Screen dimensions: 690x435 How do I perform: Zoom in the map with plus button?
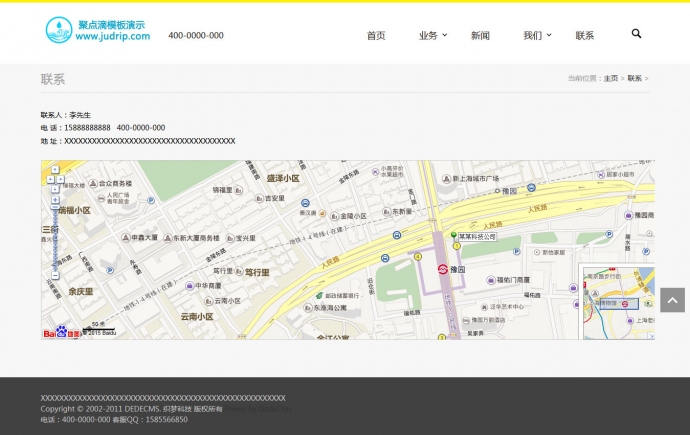55,200
